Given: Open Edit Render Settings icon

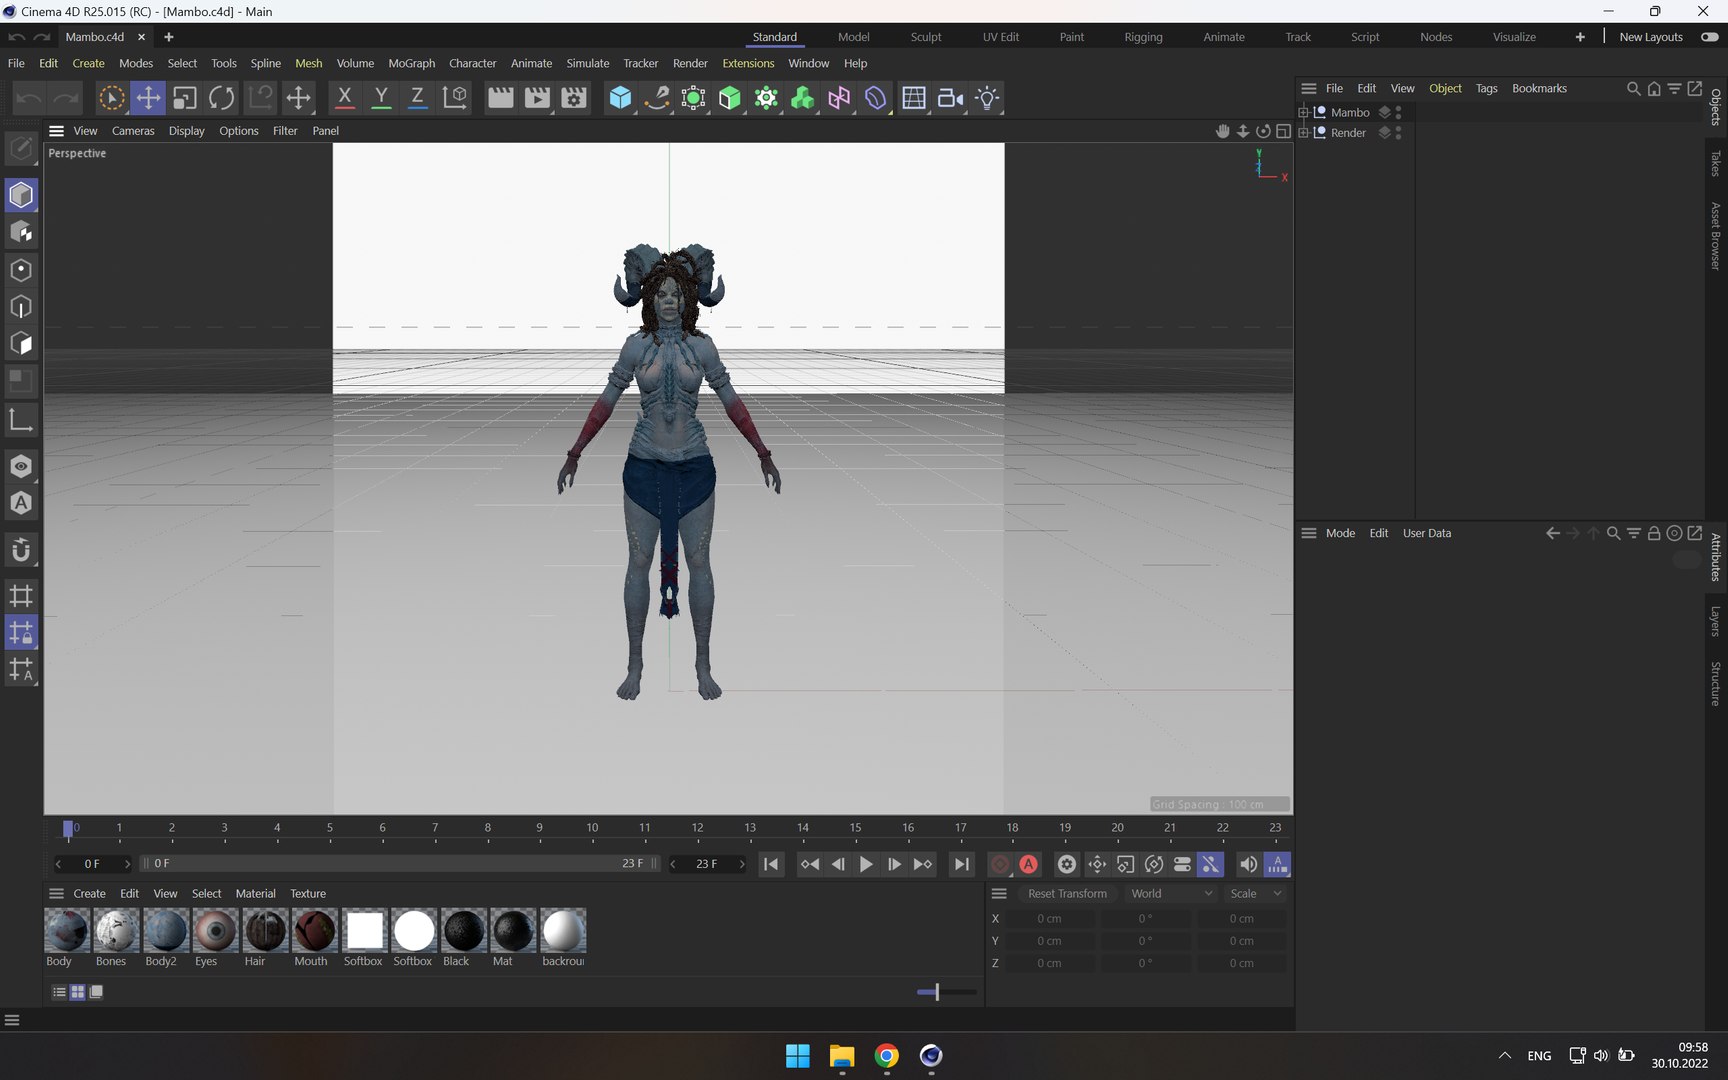Looking at the screenshot, I should (574, 98).
